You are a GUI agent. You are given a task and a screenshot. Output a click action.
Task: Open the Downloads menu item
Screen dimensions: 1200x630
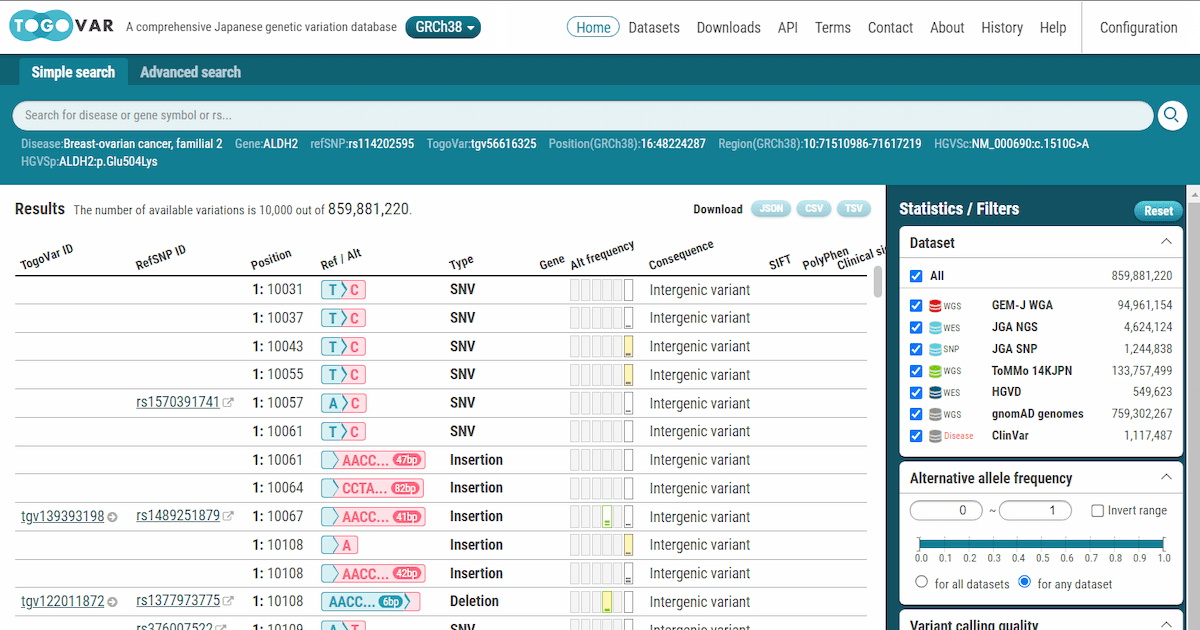[x=728, y=28]
